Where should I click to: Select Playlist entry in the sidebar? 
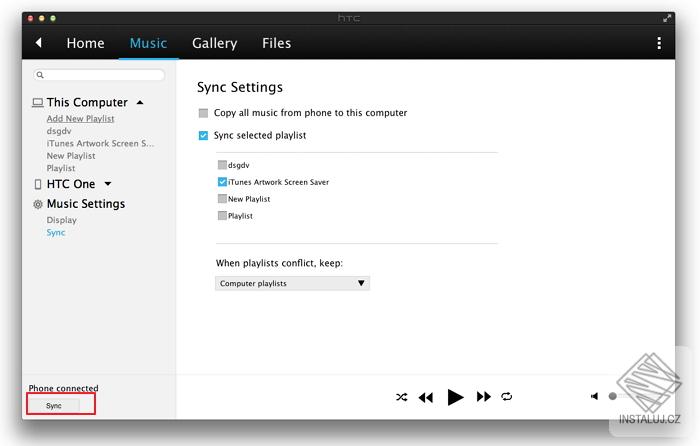coord(61,168)
